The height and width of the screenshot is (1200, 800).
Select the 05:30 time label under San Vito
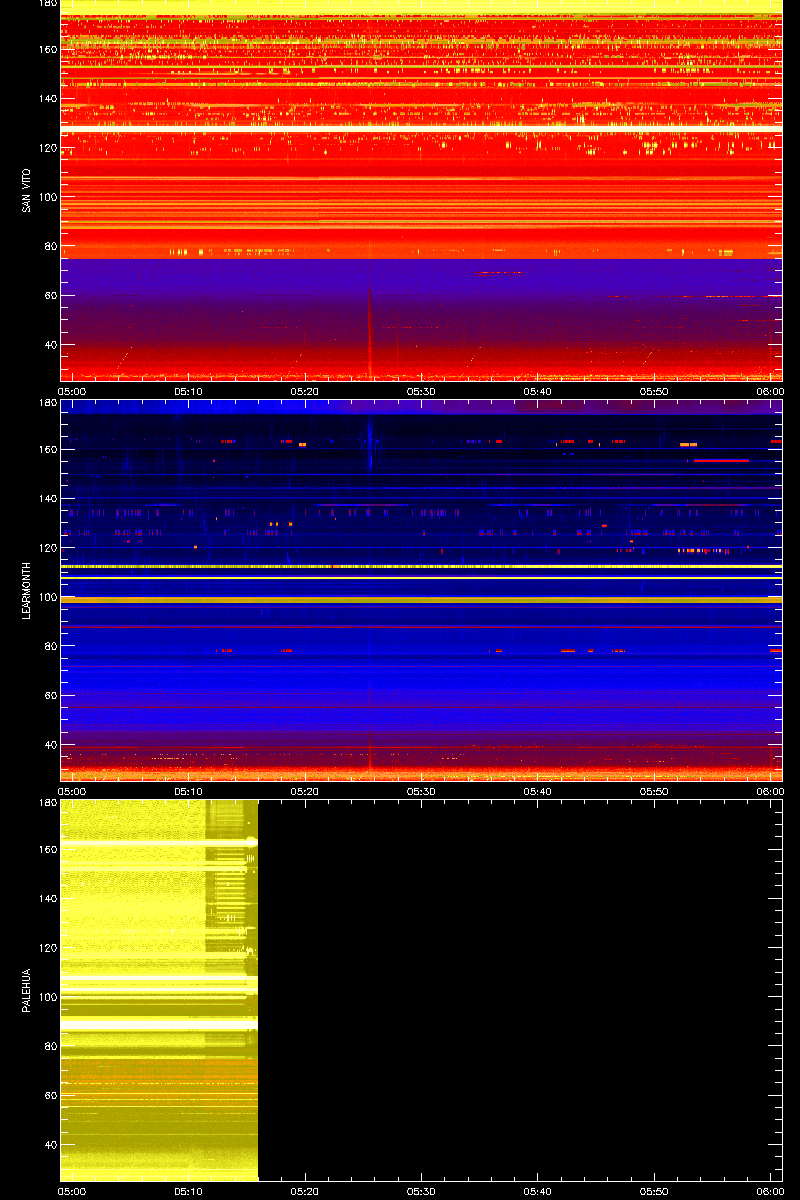point(422,391)
